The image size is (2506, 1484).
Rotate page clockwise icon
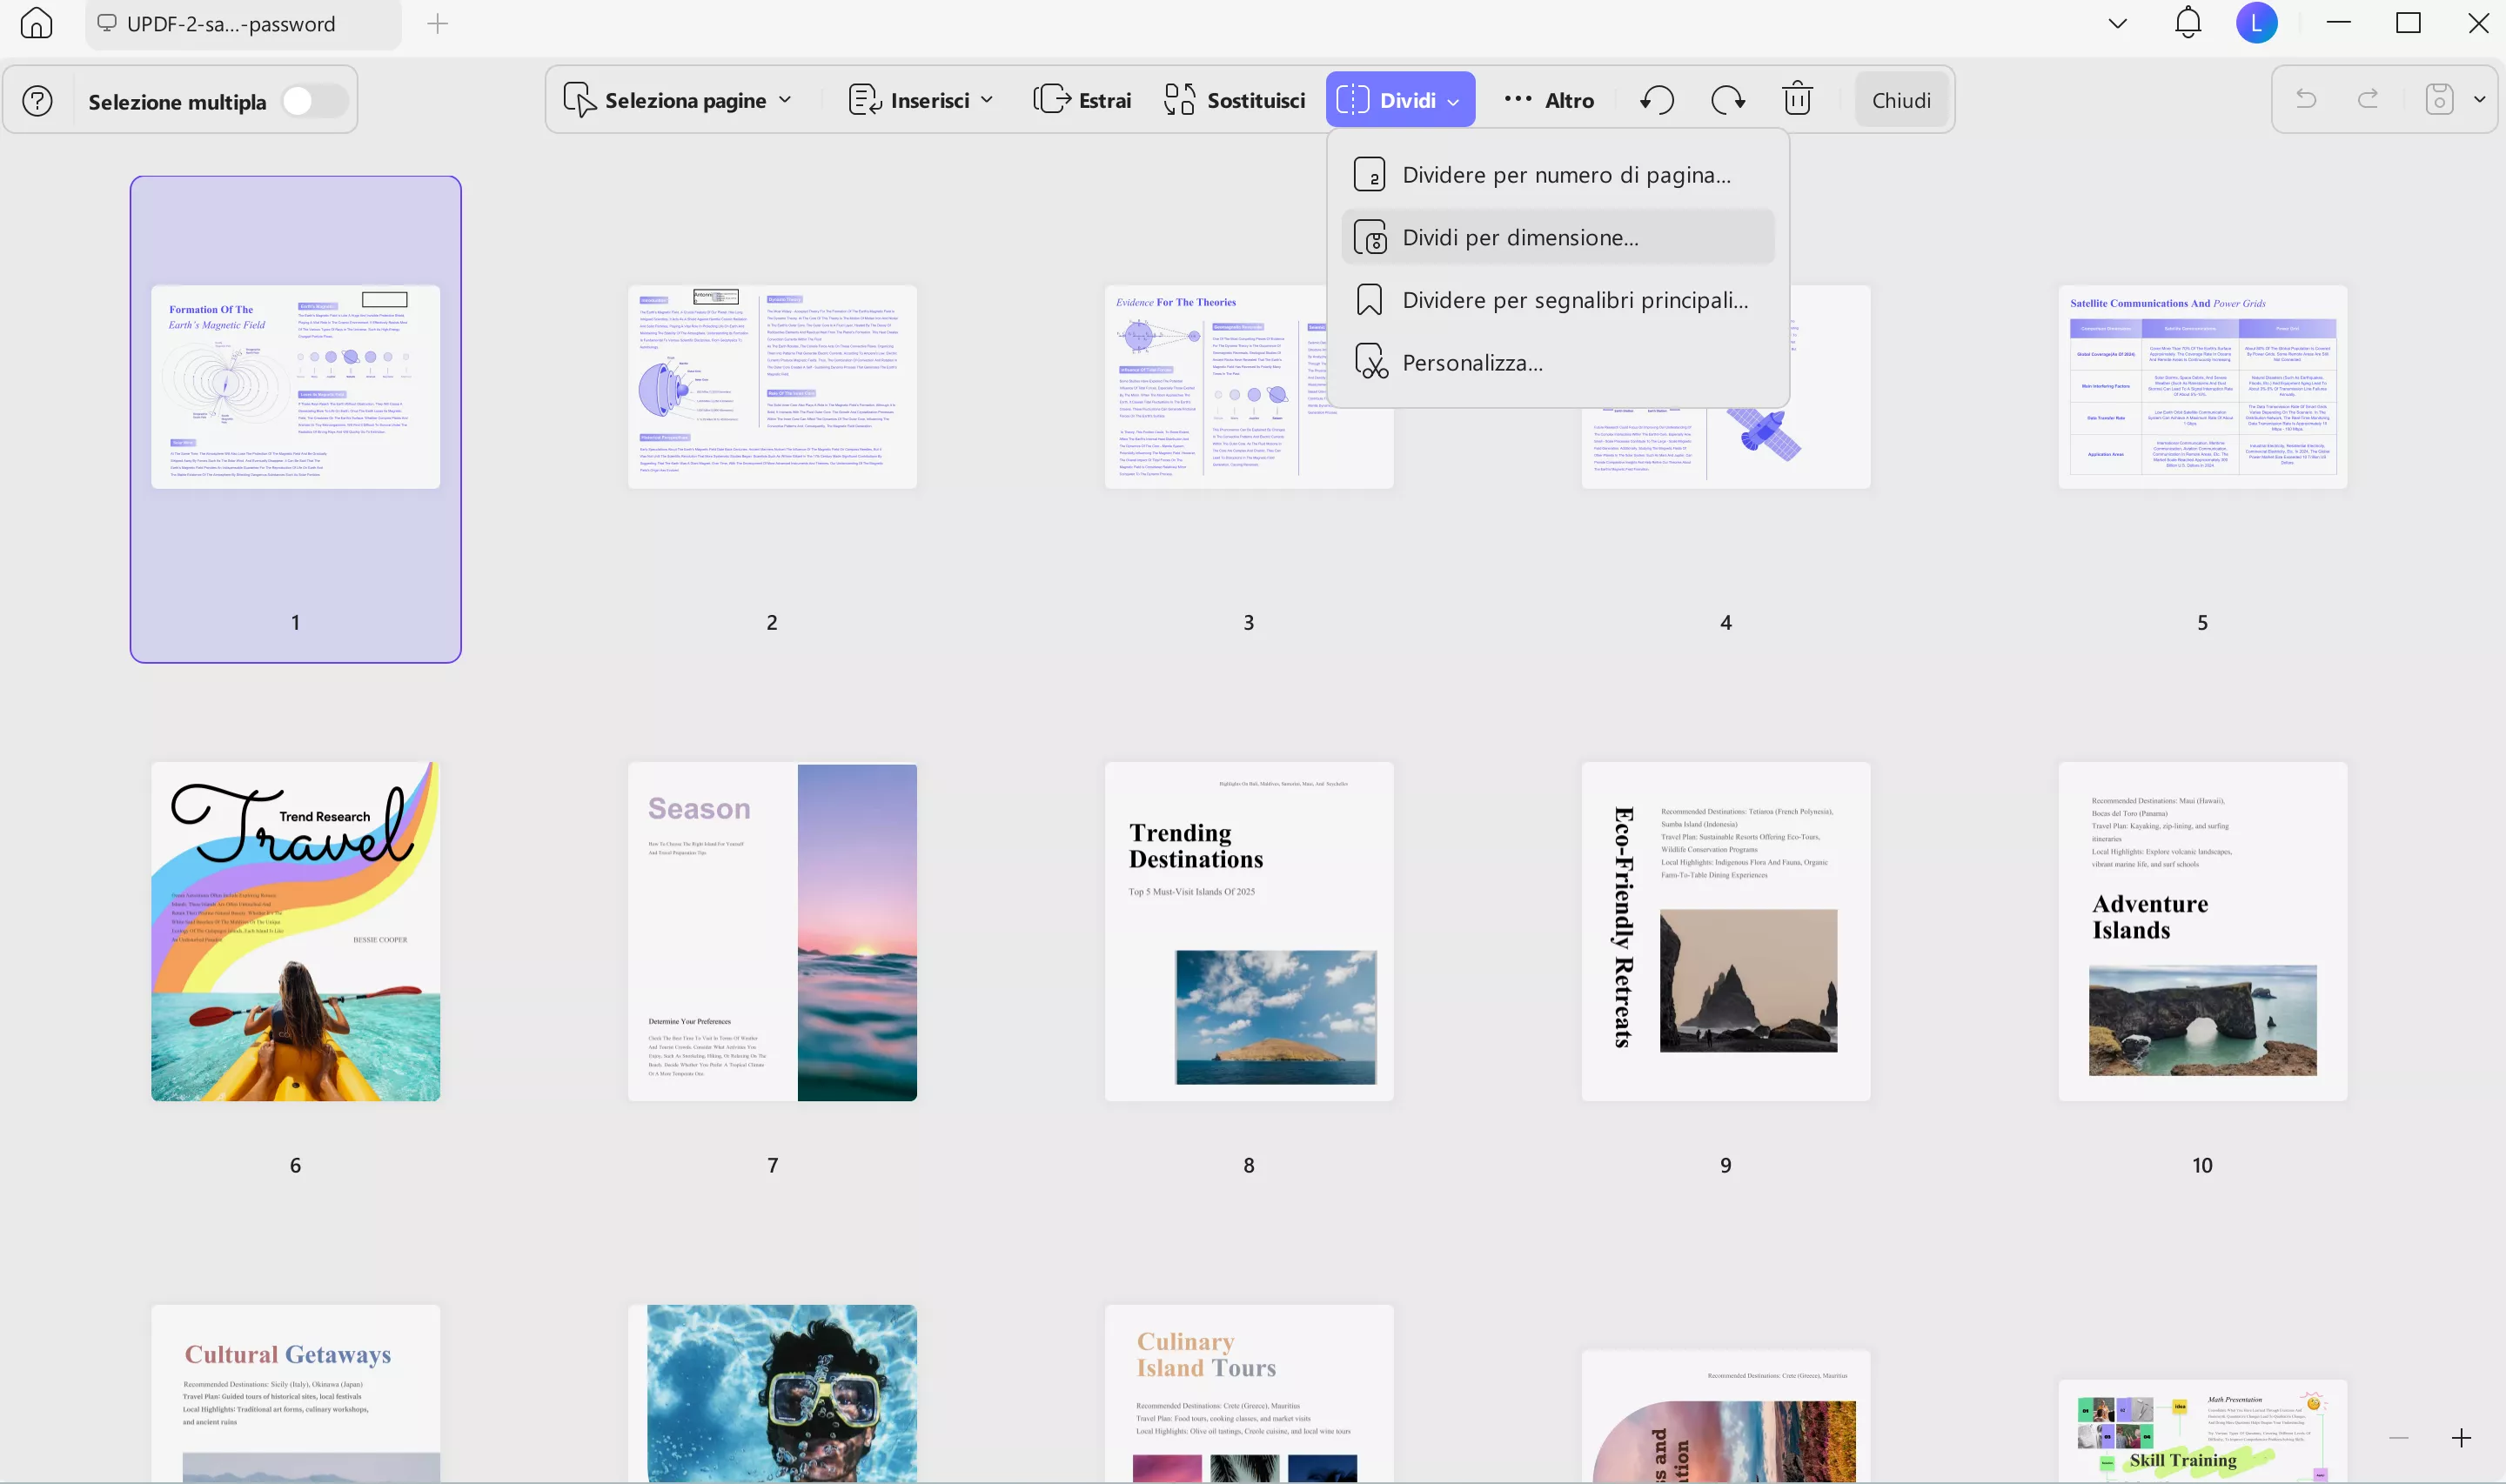point(1727,100)
